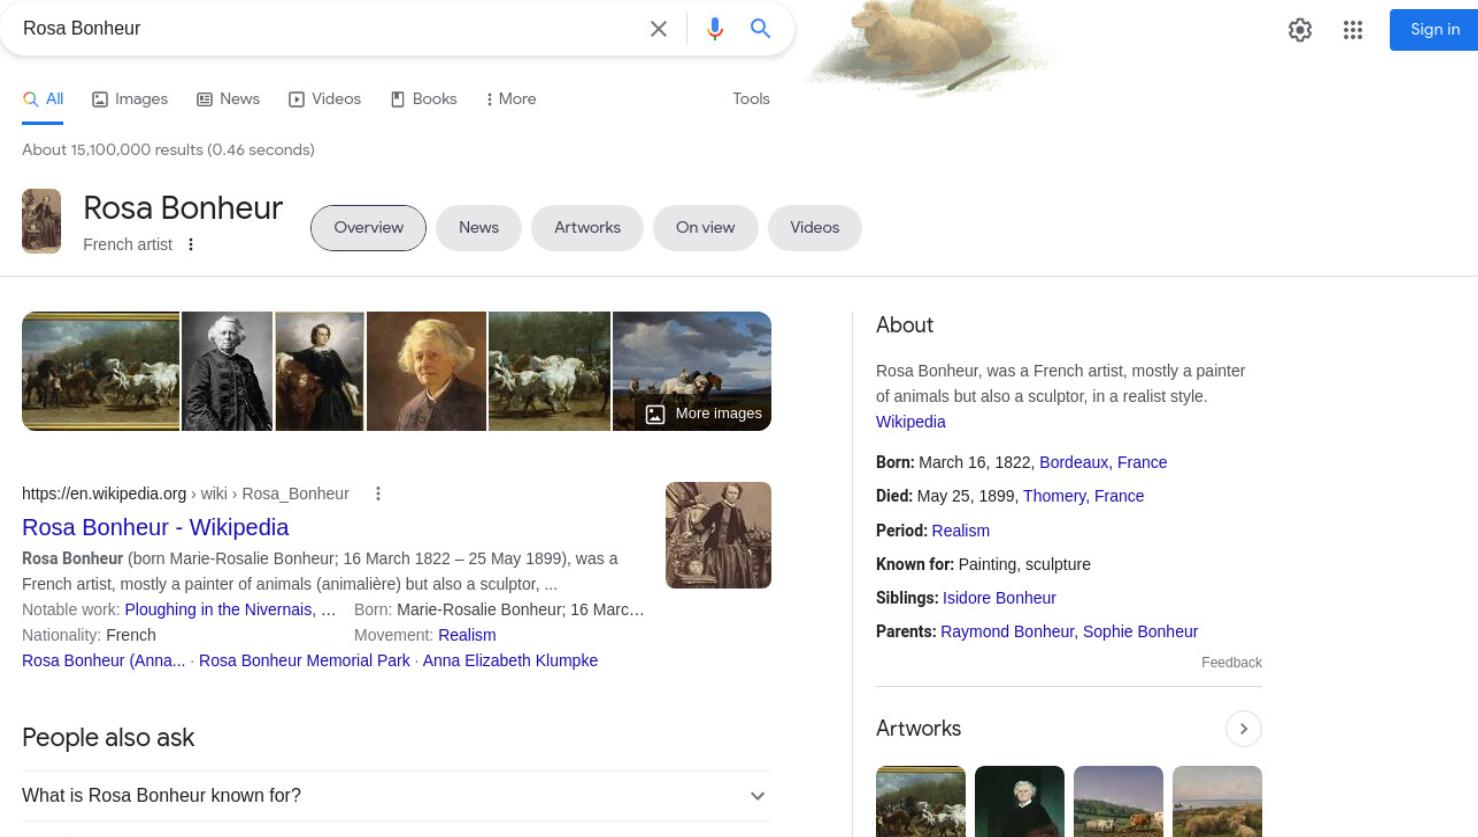Open the second Artworks portrait thumbnail
1478x837 pixels.
(1019, 801)
